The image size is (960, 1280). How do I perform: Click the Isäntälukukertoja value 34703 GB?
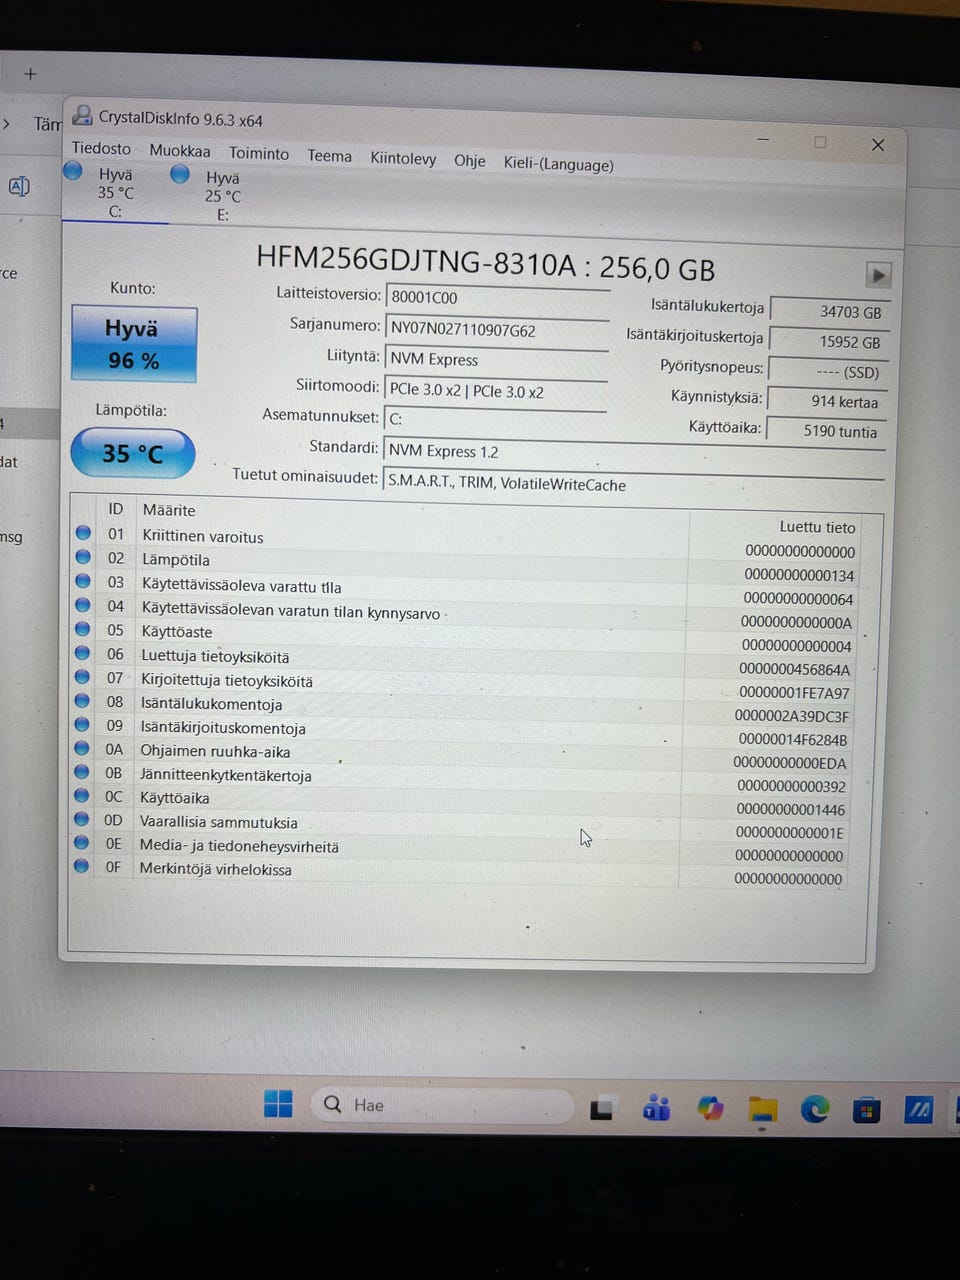point(829,312)
